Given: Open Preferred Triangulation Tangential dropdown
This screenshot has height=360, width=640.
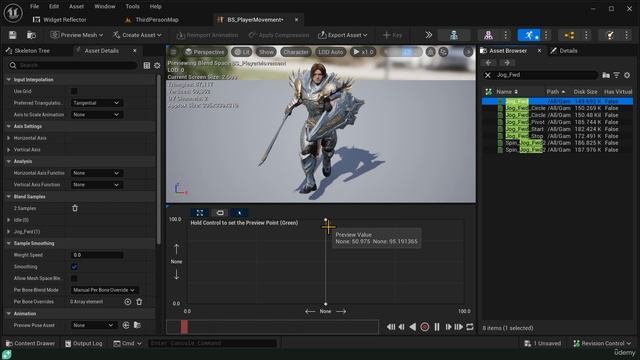Looking at the screenshot, I should (96, 103).
